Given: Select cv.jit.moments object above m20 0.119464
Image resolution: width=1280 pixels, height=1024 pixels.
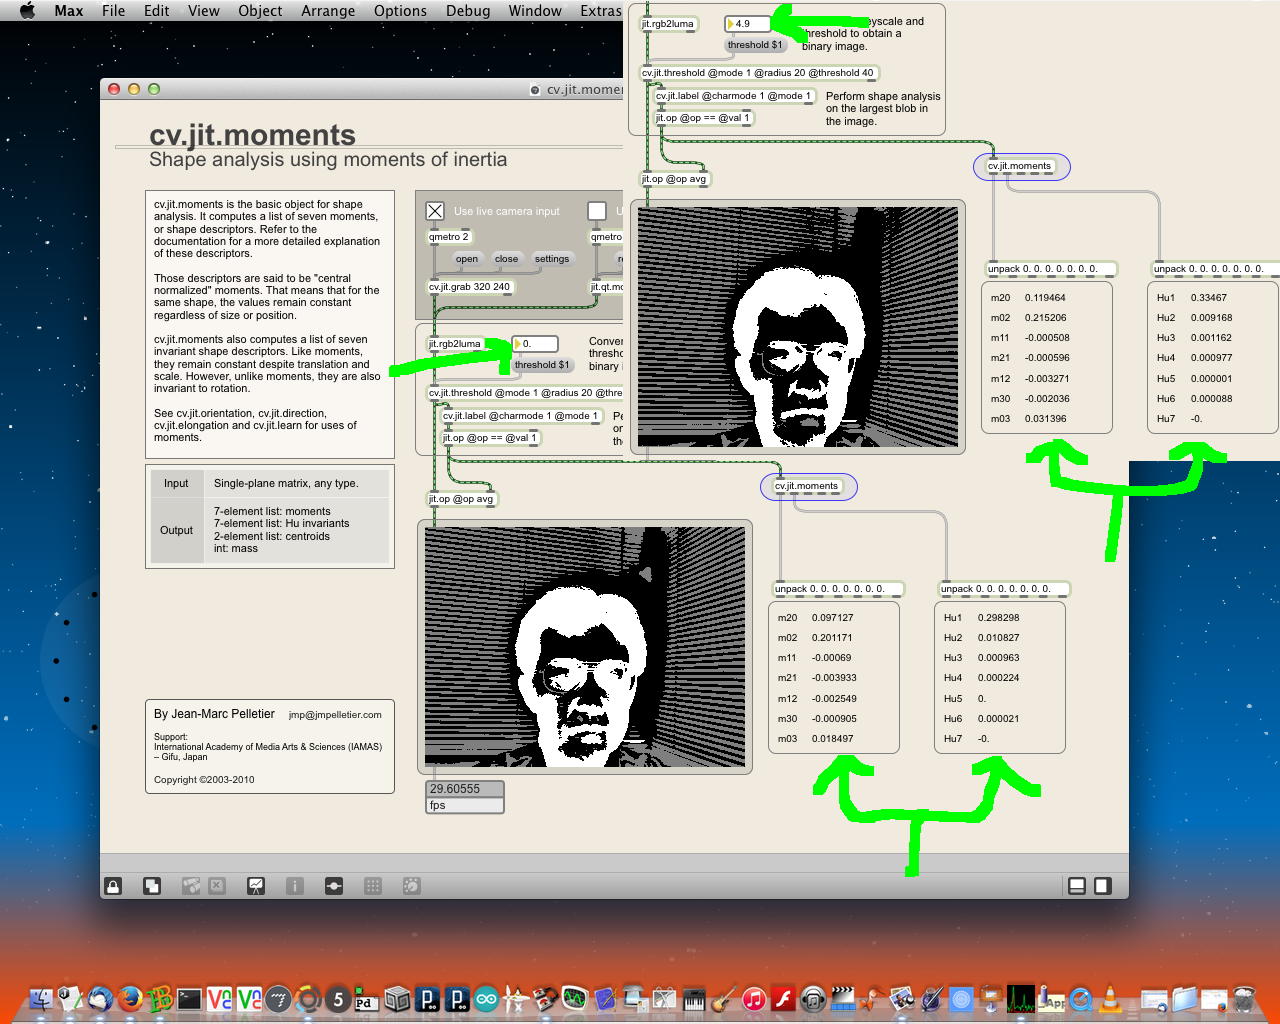Looking at the screenshot, I should (x=1021, y=167).
